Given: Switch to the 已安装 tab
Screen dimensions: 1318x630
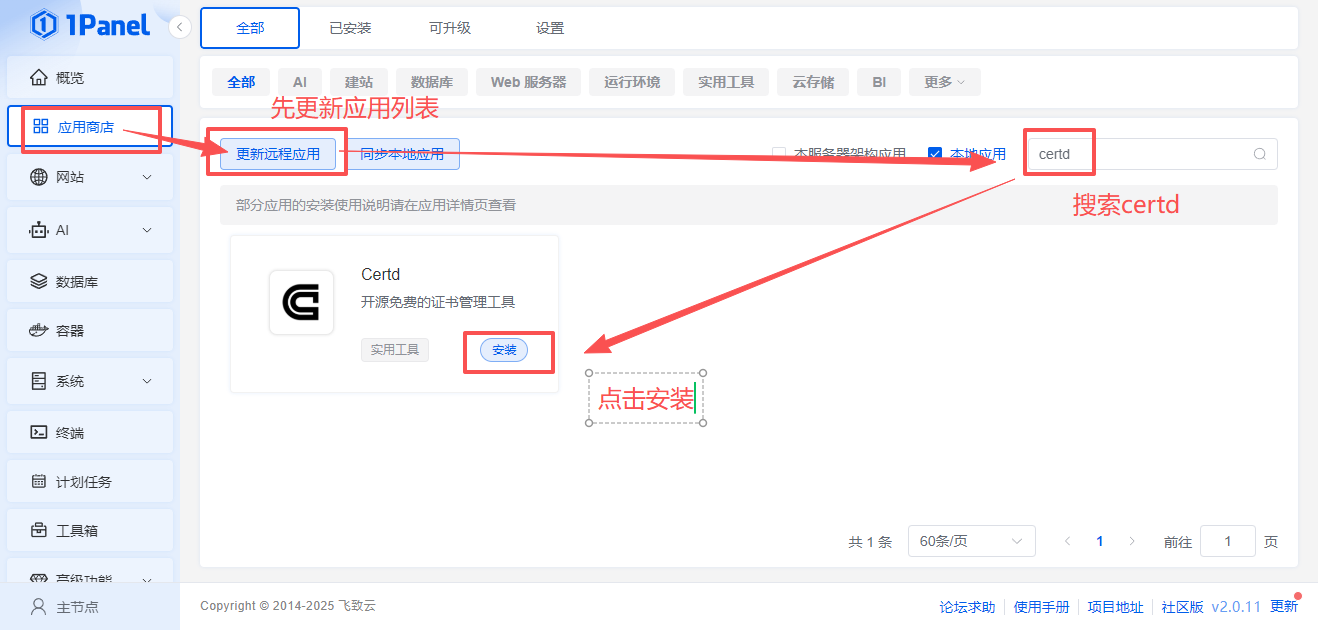Looking at the screenshot, I should click(x=350, y=28).
